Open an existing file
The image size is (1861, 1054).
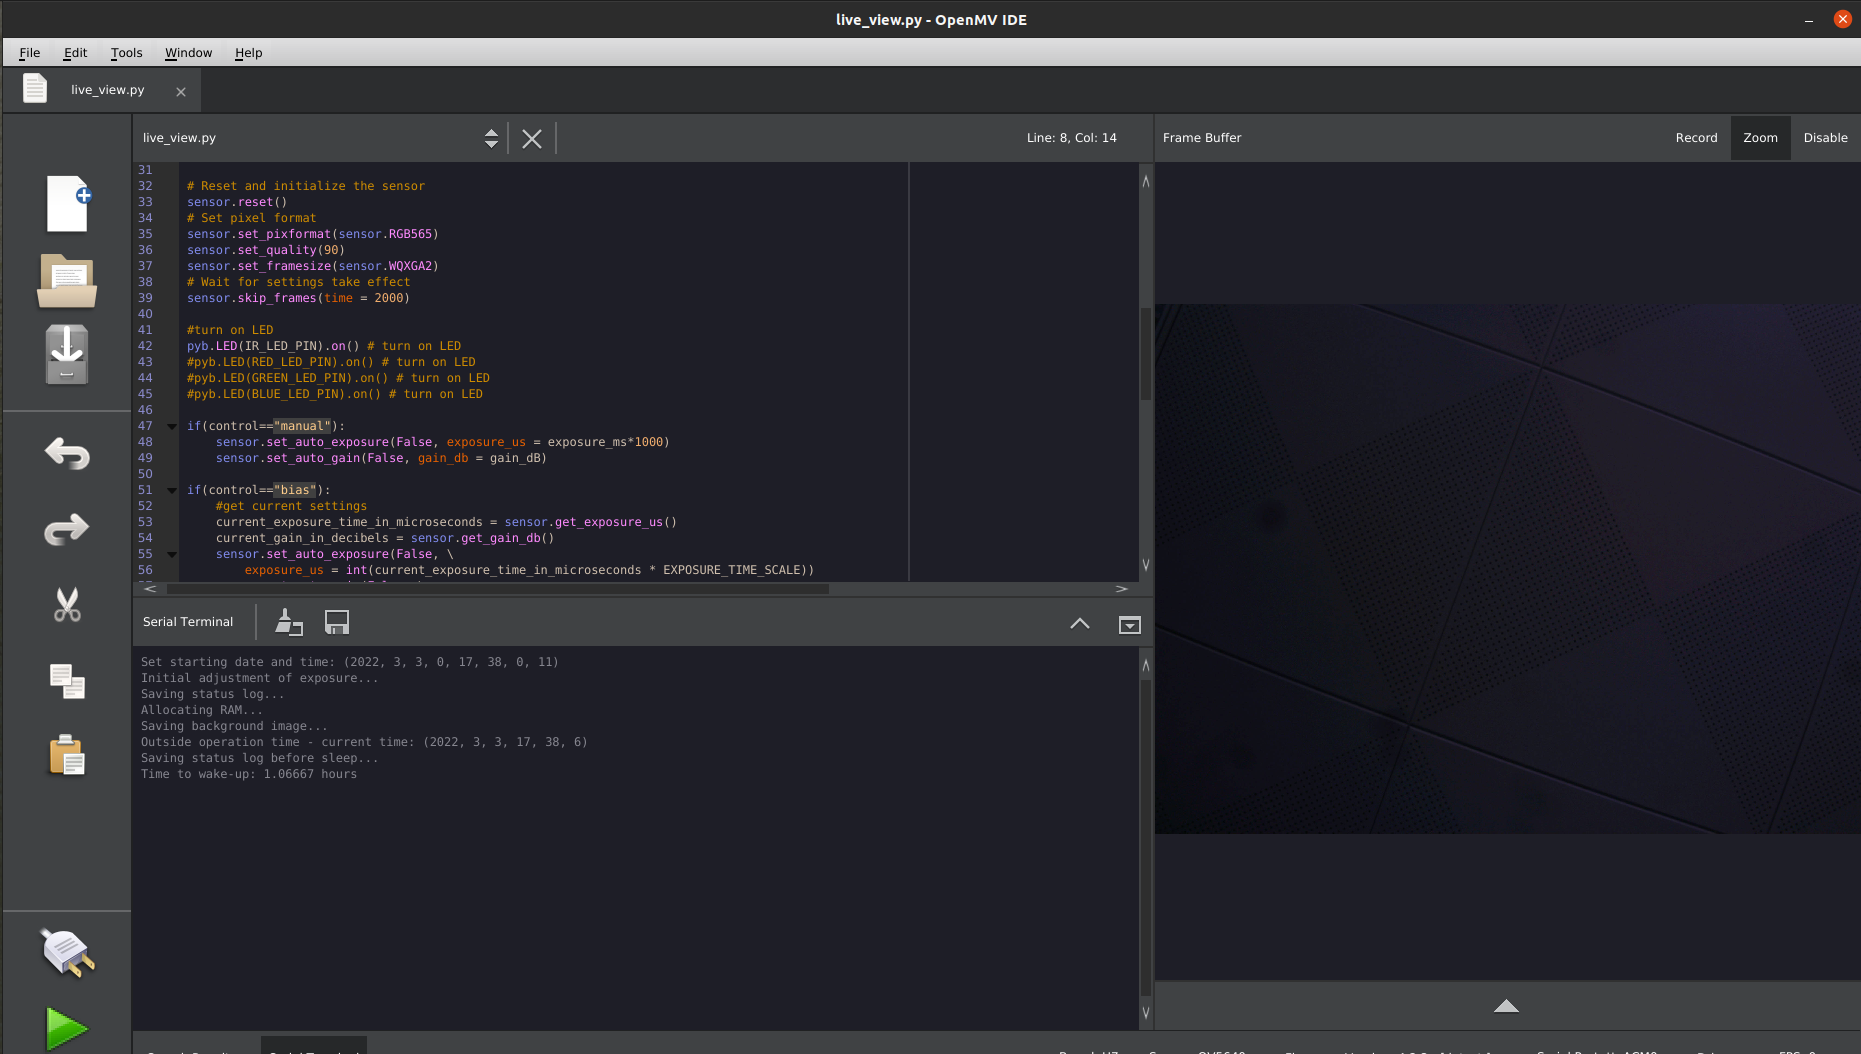(x=66, y=281)
